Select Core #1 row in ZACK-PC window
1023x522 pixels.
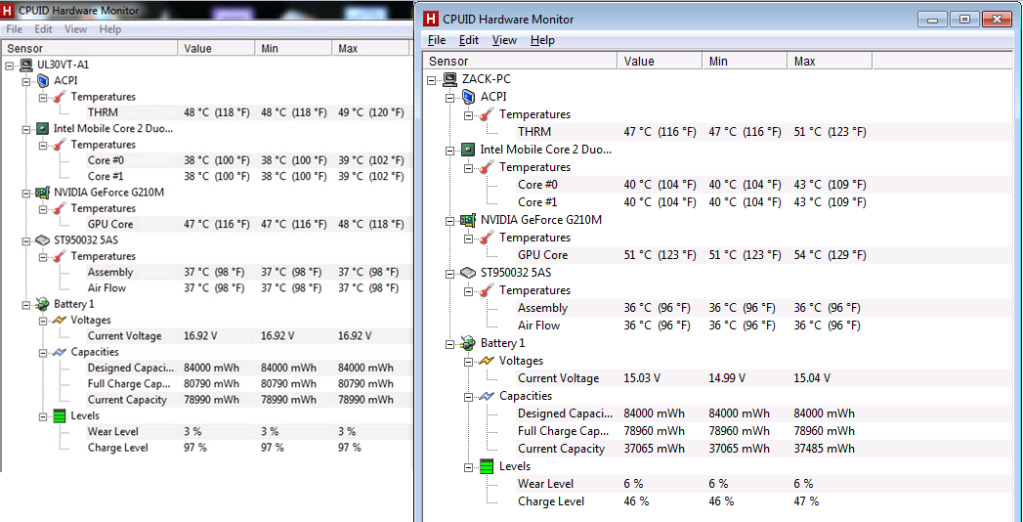[692, 202]
